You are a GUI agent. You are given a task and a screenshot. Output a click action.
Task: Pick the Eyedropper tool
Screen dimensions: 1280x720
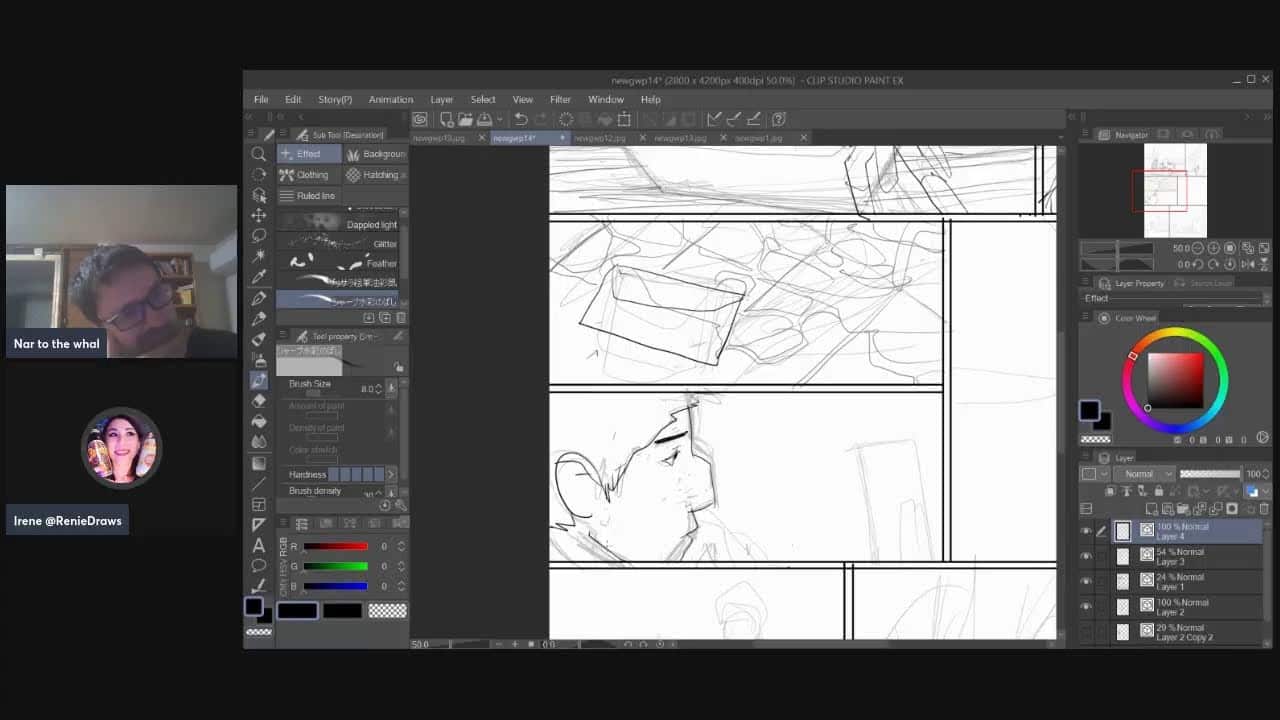click(259, 277)
